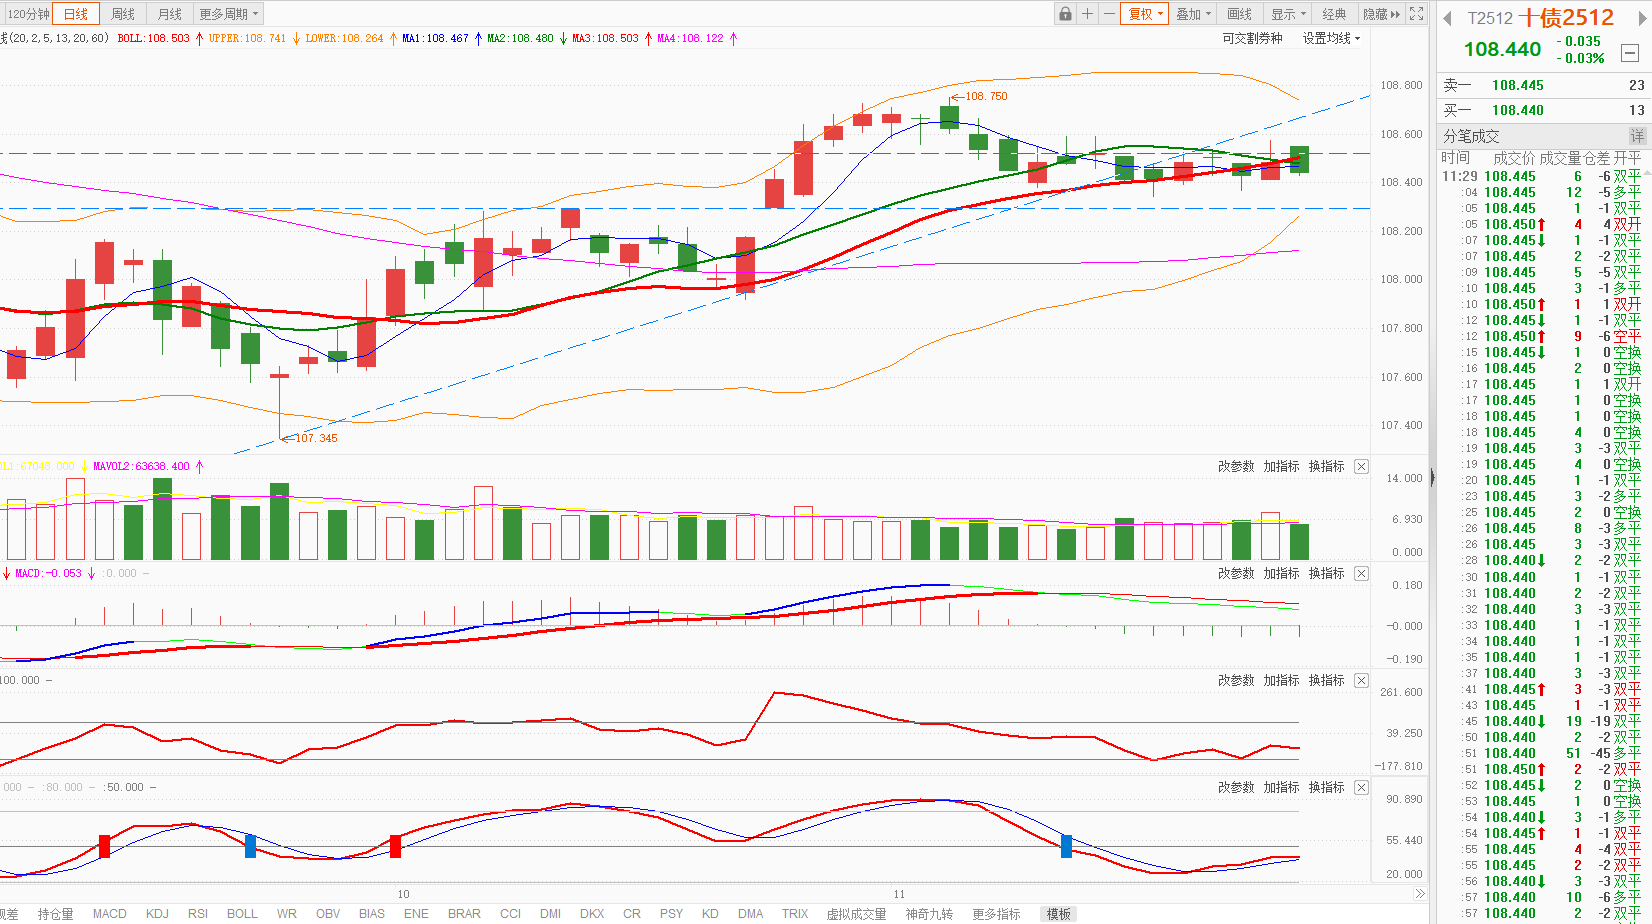Viewport: 1652px width, 924px height.
Task: Switch to the 120分钟 period tab
Action: pyautogui.click(x=27, y=14)
